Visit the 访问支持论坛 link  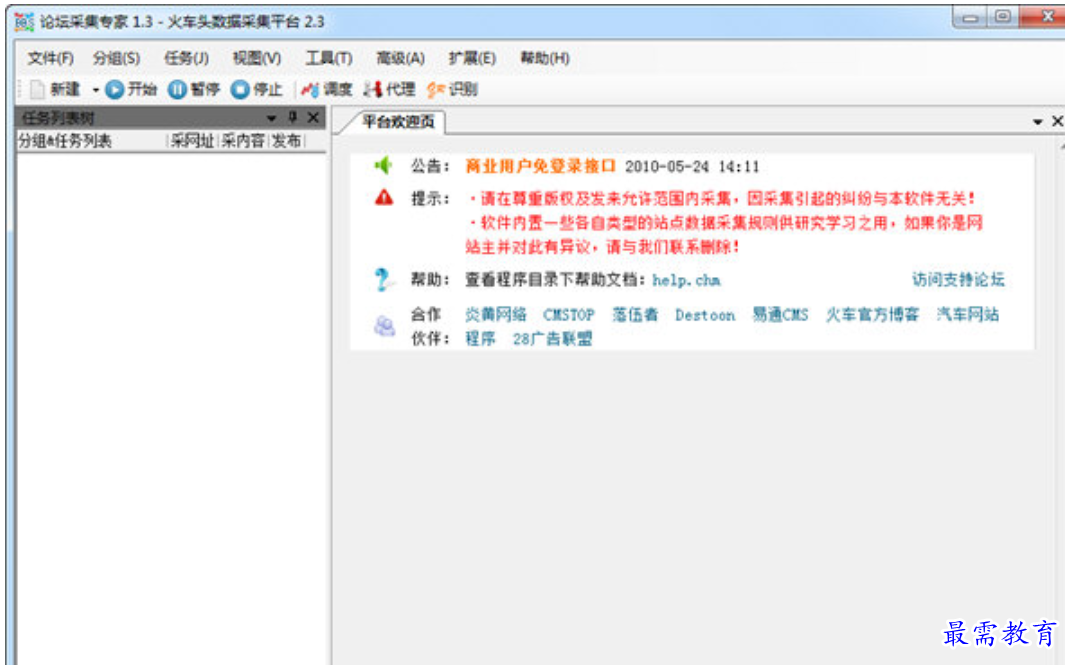(958, 279)
